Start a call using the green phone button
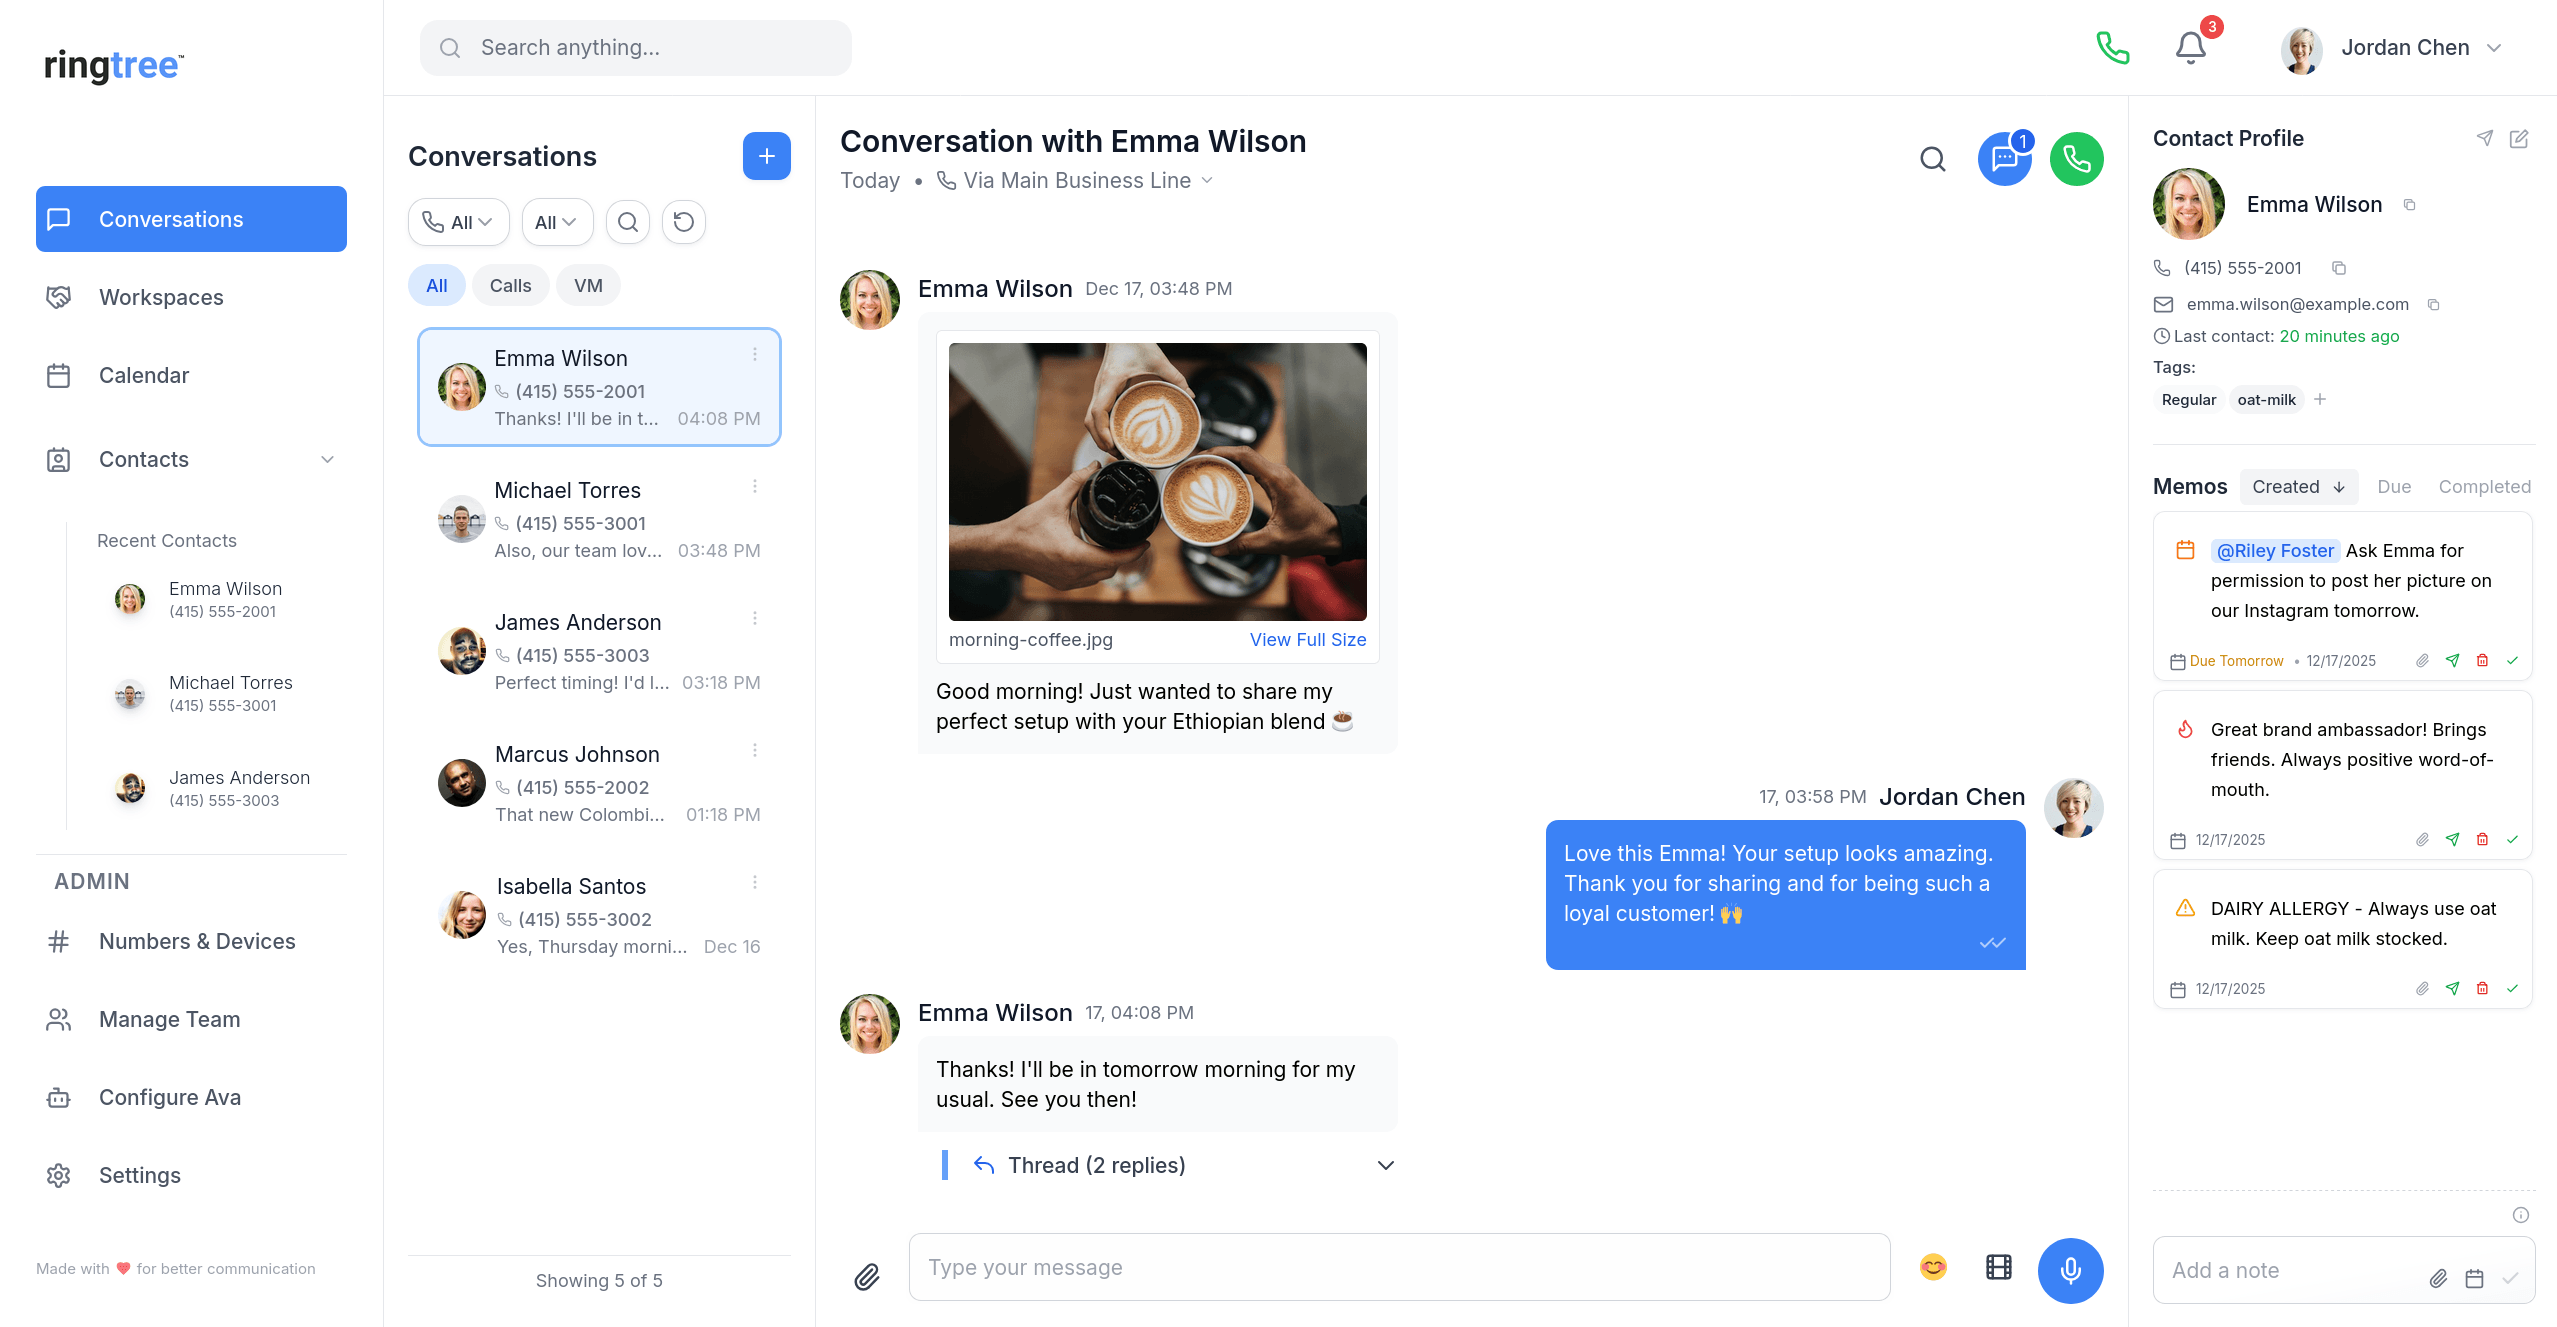The width and height of the screenshot is (2557, 1327). click(x=2077, y=158)
